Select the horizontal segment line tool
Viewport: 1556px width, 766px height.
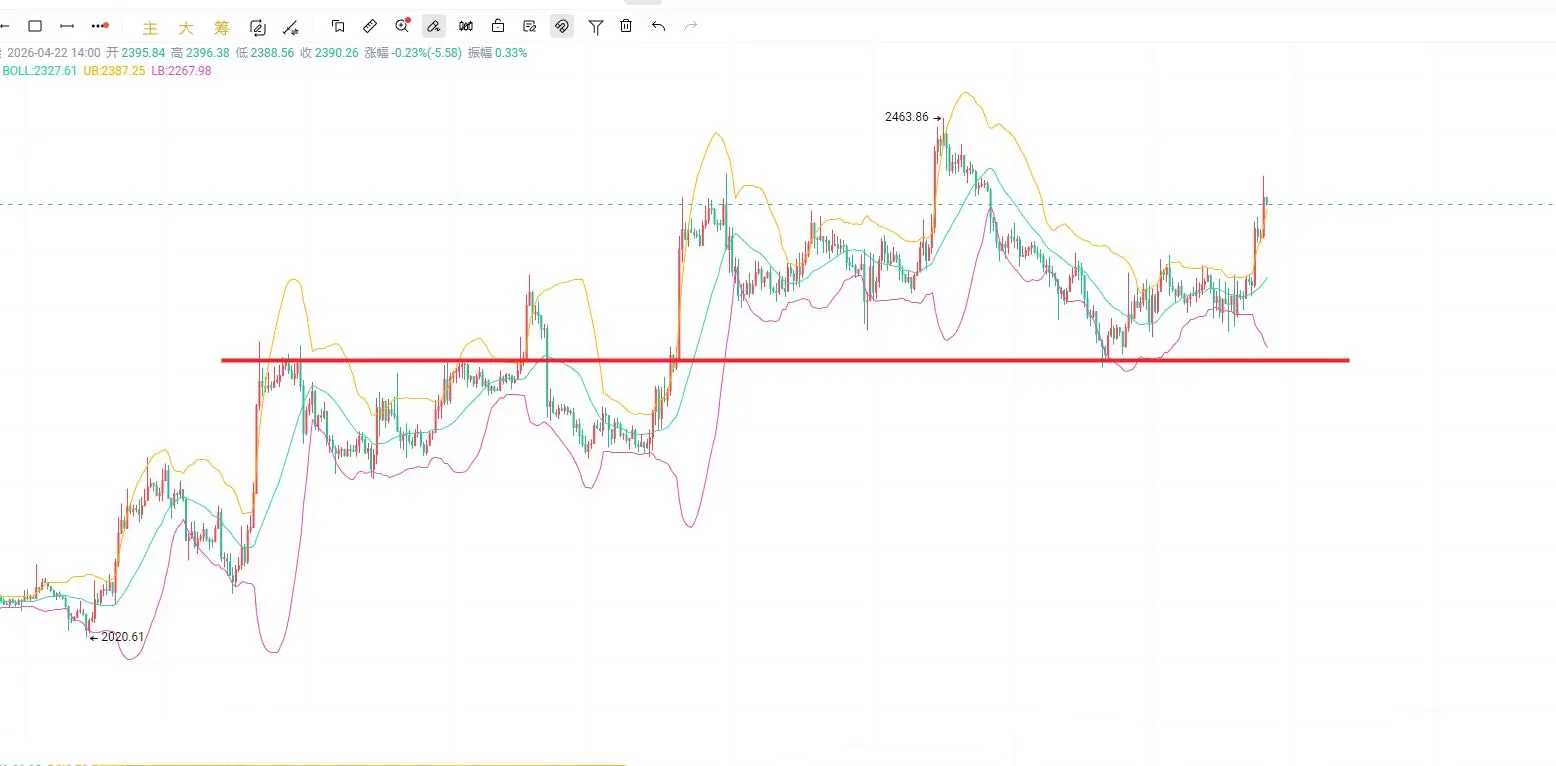click(x=67, y=26)
